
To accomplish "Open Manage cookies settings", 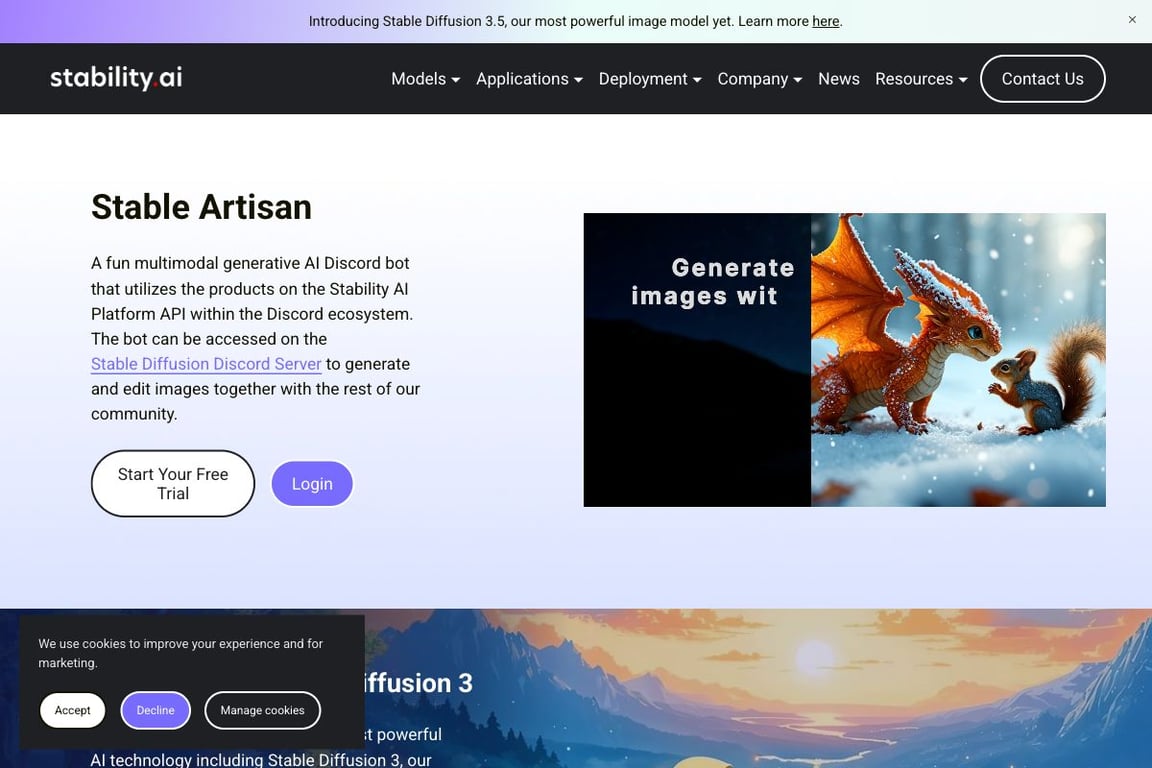I will click(x=262, y=710).
